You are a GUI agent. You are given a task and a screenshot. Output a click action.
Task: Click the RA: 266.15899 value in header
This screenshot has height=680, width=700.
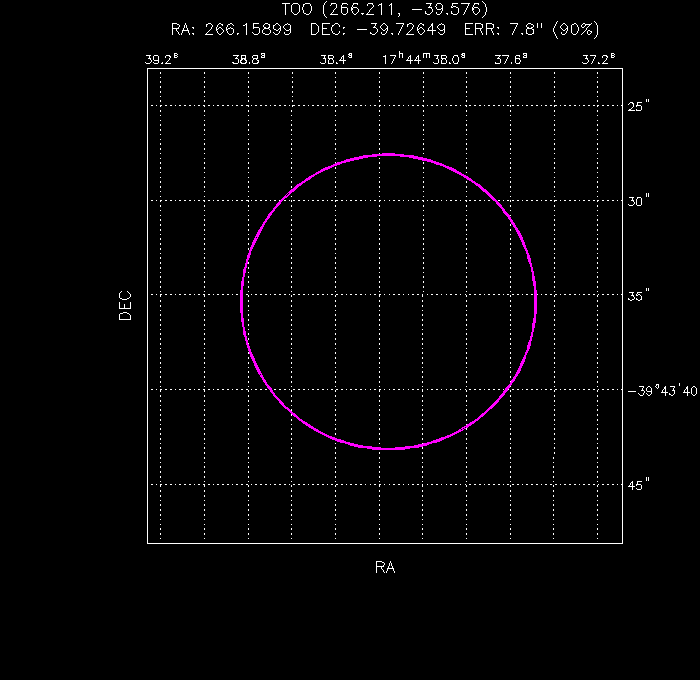point(231,29)
